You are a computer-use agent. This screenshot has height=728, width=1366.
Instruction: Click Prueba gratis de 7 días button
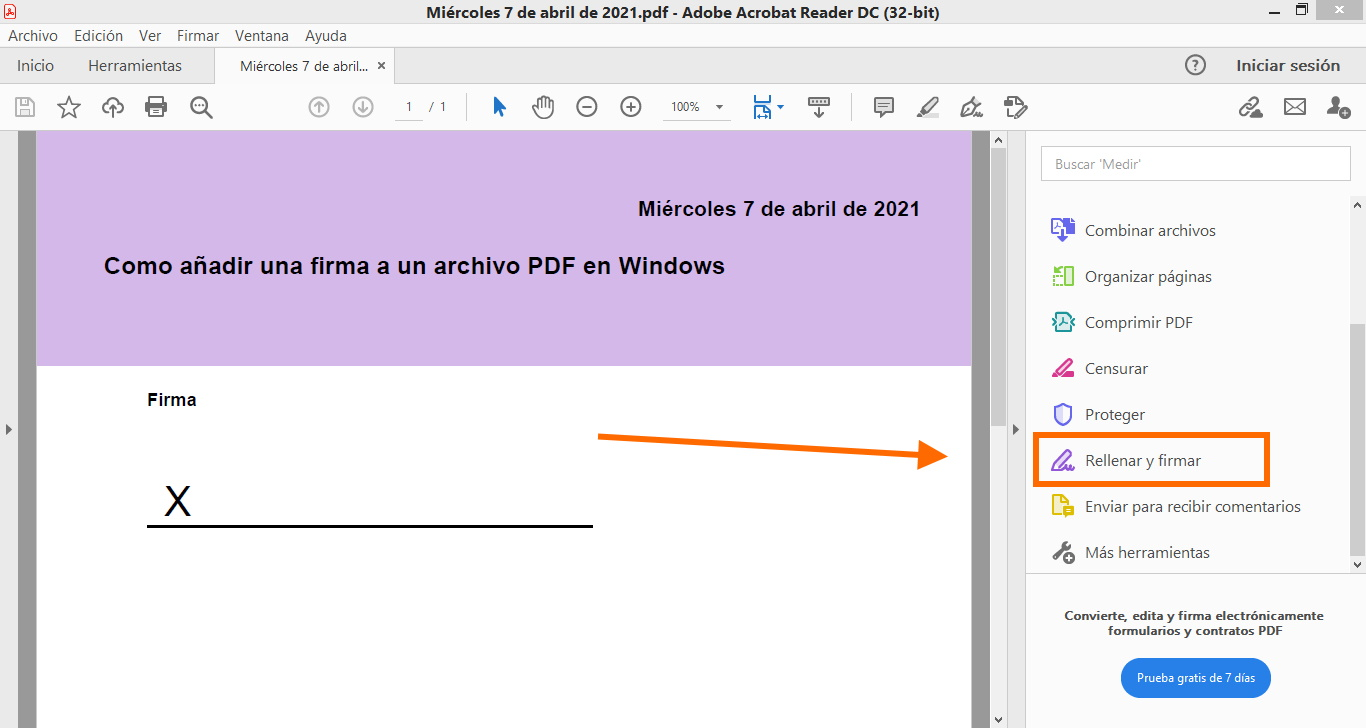click(1196, 678)
